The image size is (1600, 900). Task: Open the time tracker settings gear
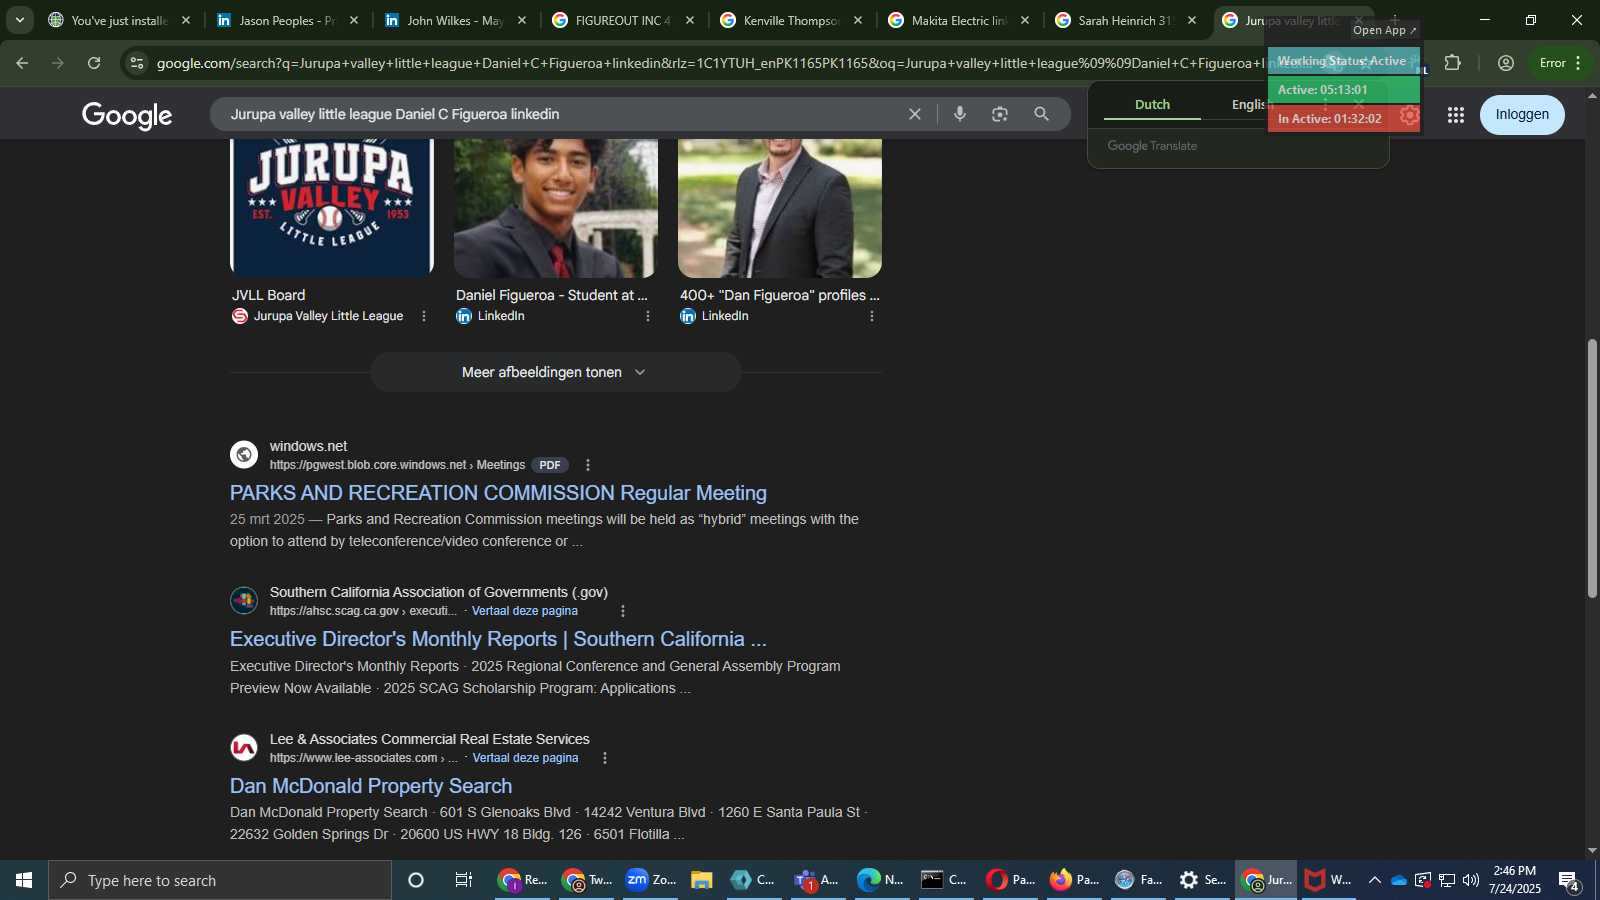1409,116
